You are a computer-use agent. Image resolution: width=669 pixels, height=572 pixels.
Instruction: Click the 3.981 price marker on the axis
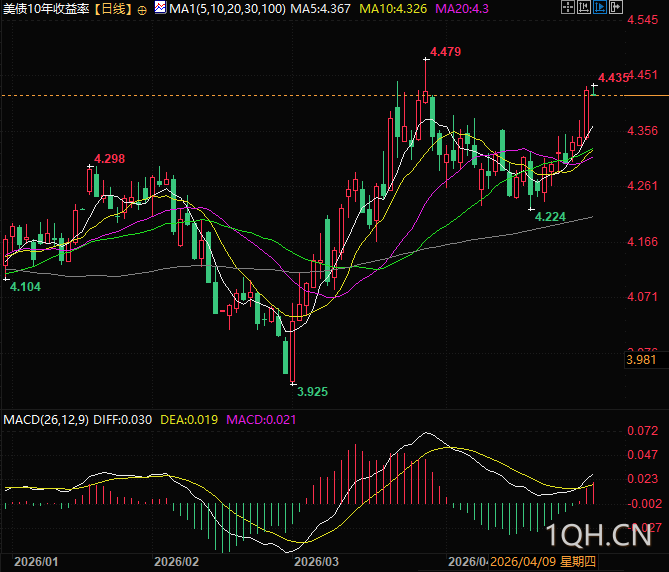pyautogui.click(x=642, y=360)
